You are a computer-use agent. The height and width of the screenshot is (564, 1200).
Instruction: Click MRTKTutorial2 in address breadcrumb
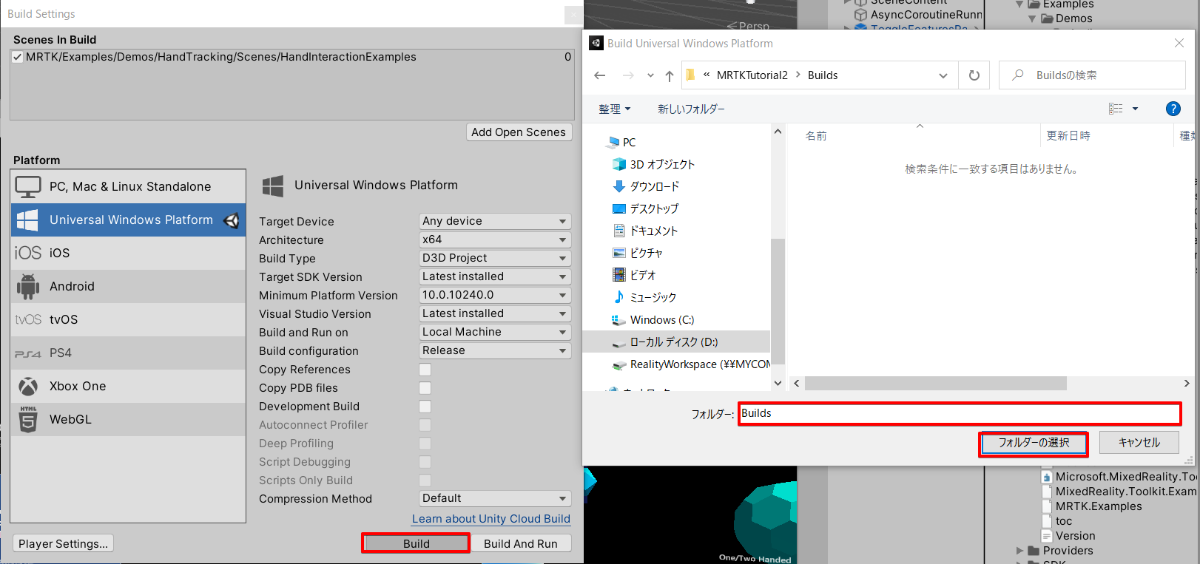point(752,75)
